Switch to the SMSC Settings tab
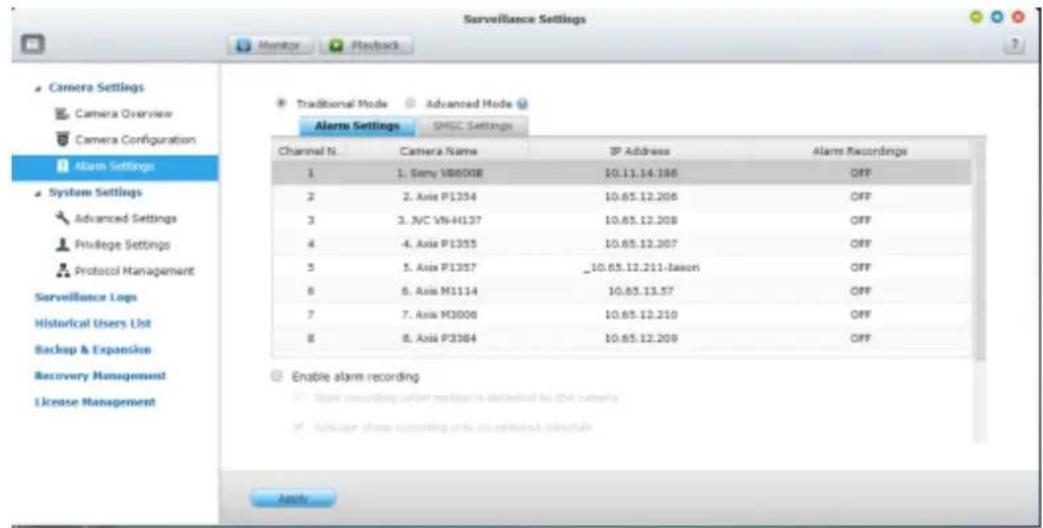The height and width of the screenshot is (528, 1043). coord(471,126)
